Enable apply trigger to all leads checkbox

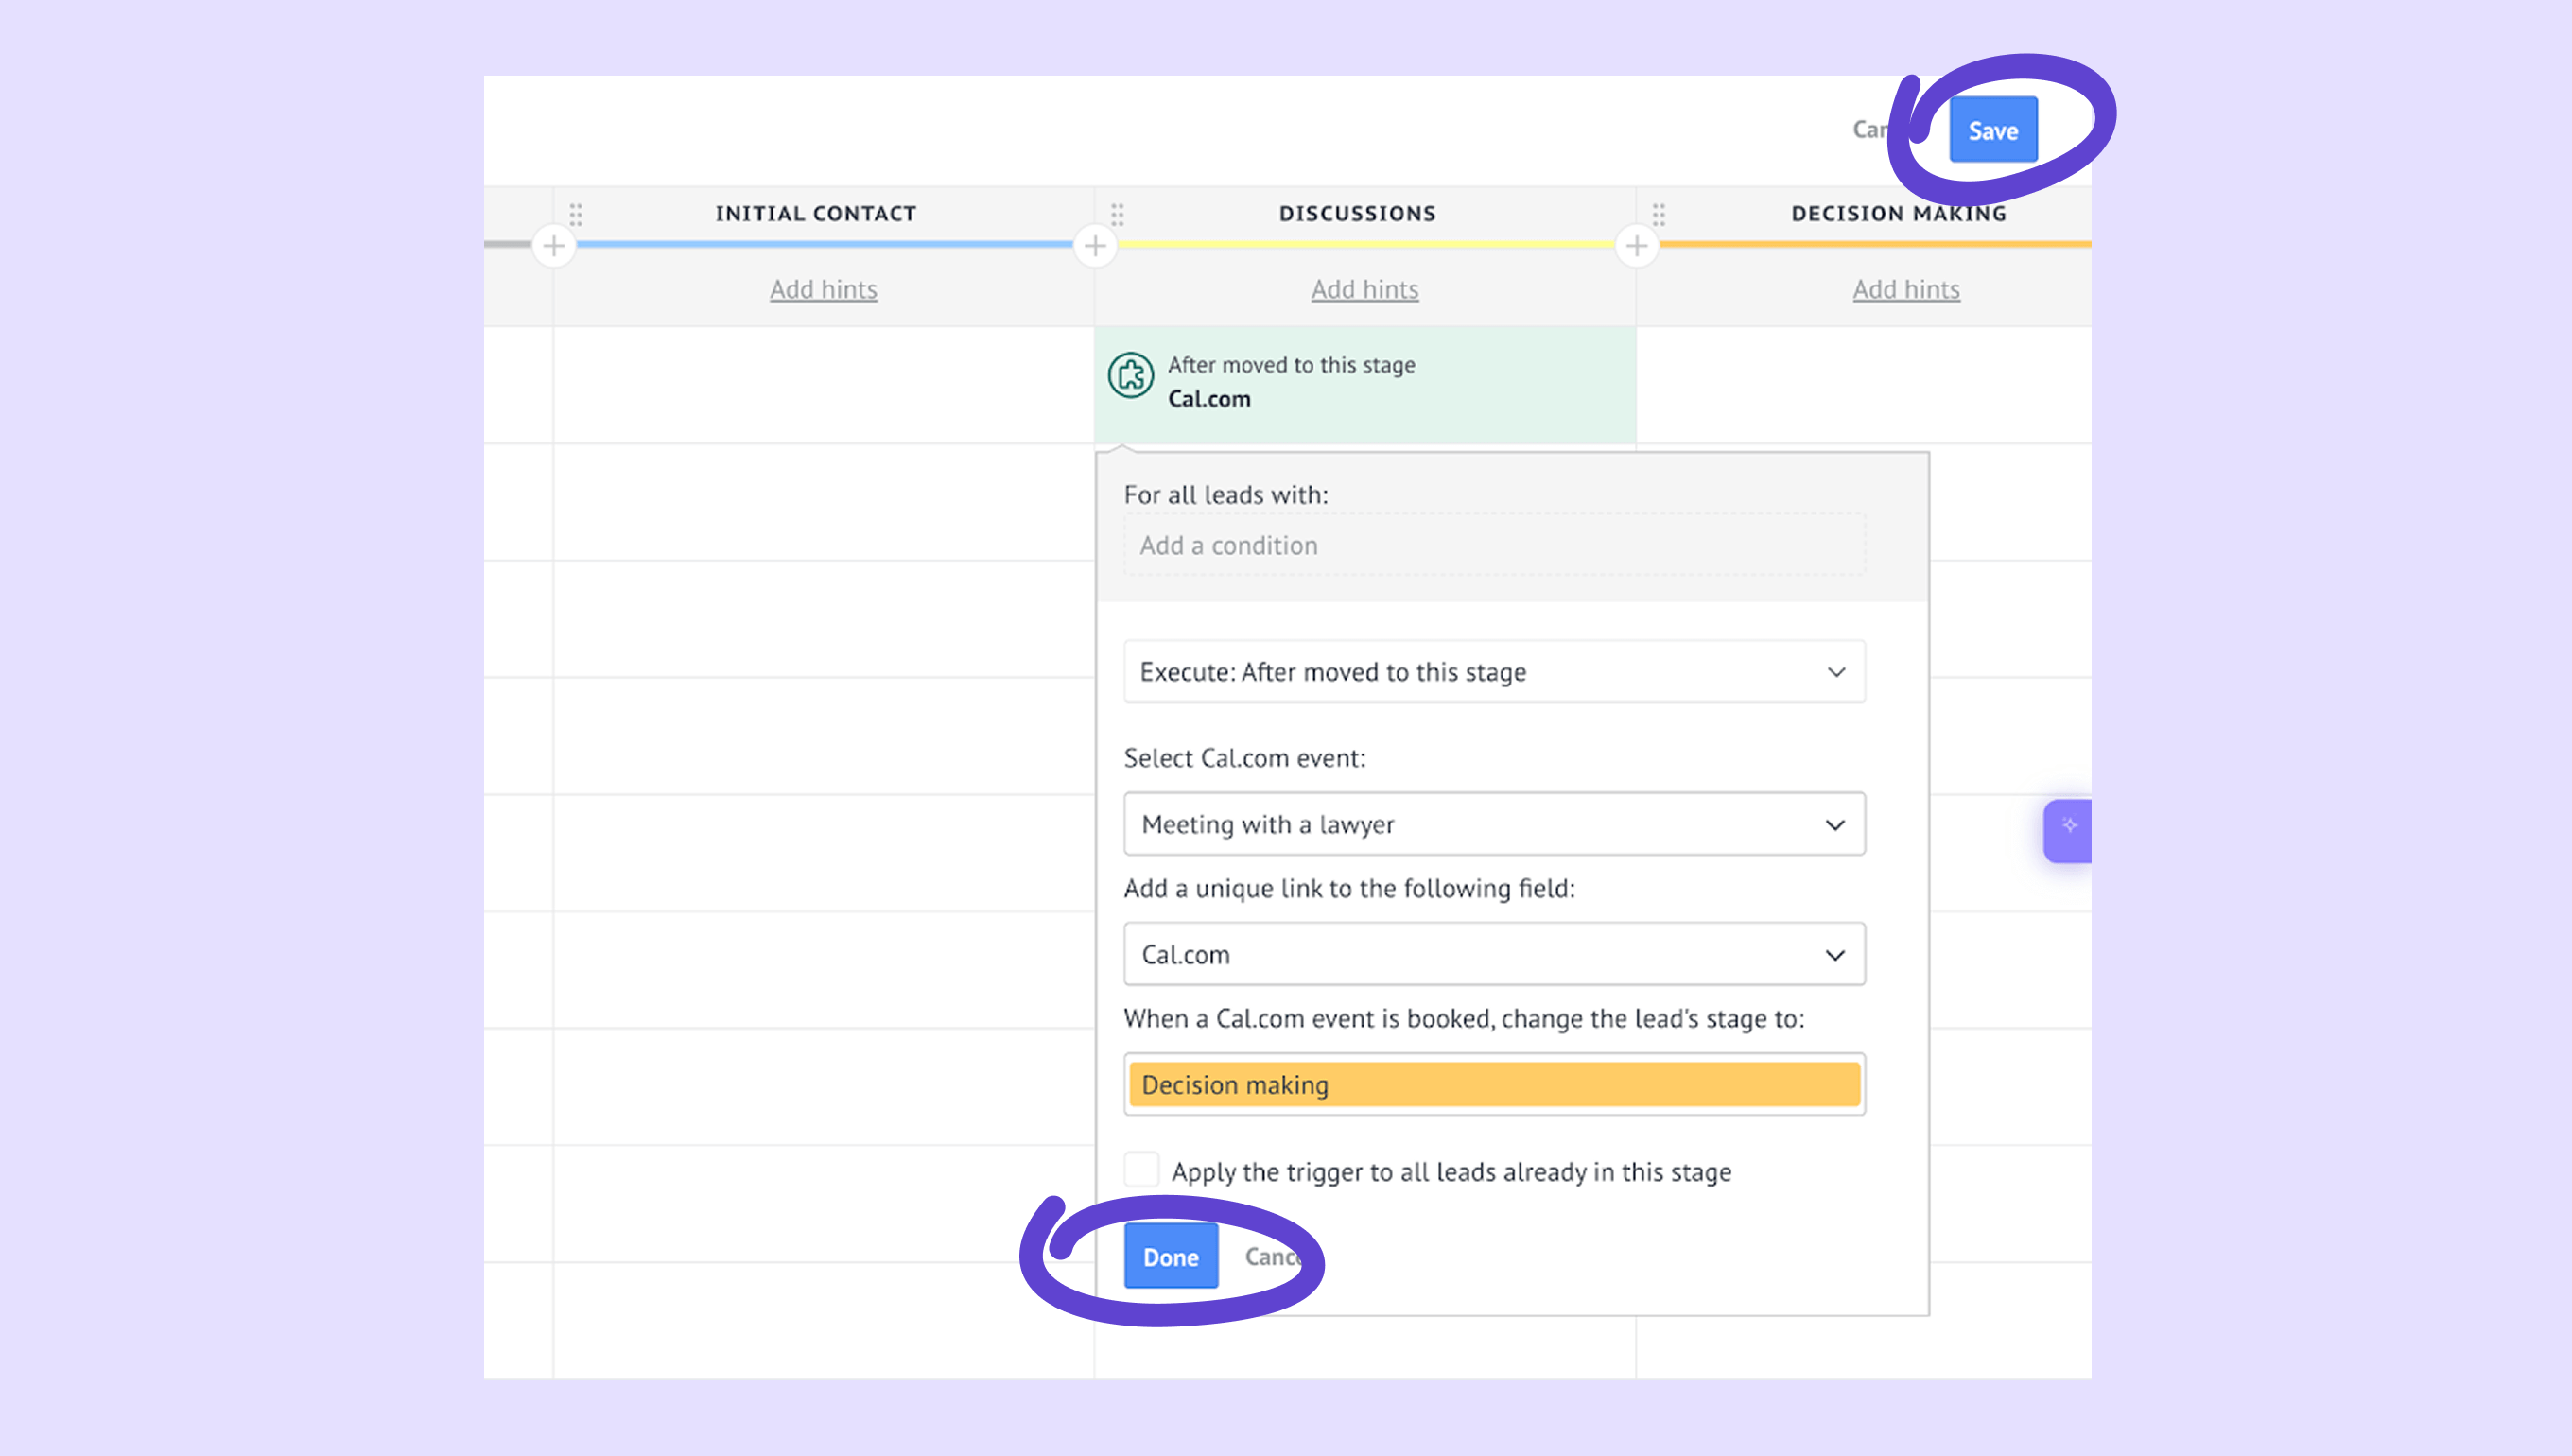click(1141, 1169)
